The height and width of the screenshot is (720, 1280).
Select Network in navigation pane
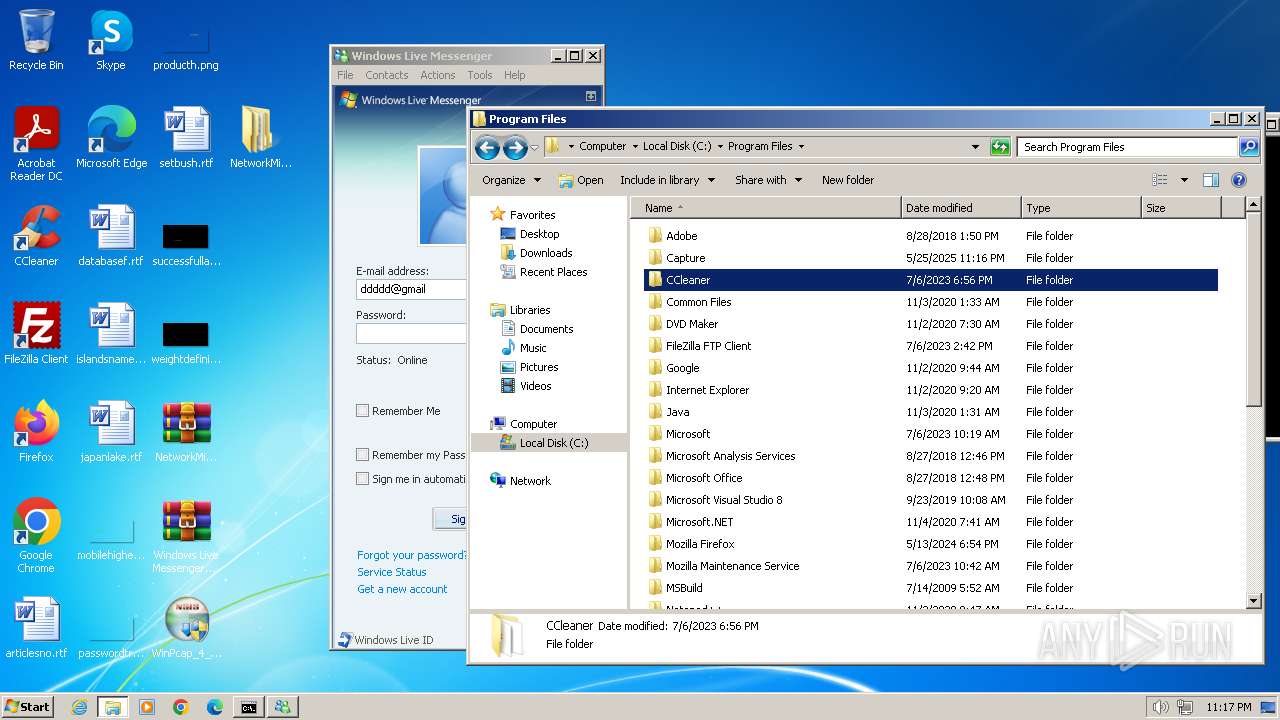(530, 481)
